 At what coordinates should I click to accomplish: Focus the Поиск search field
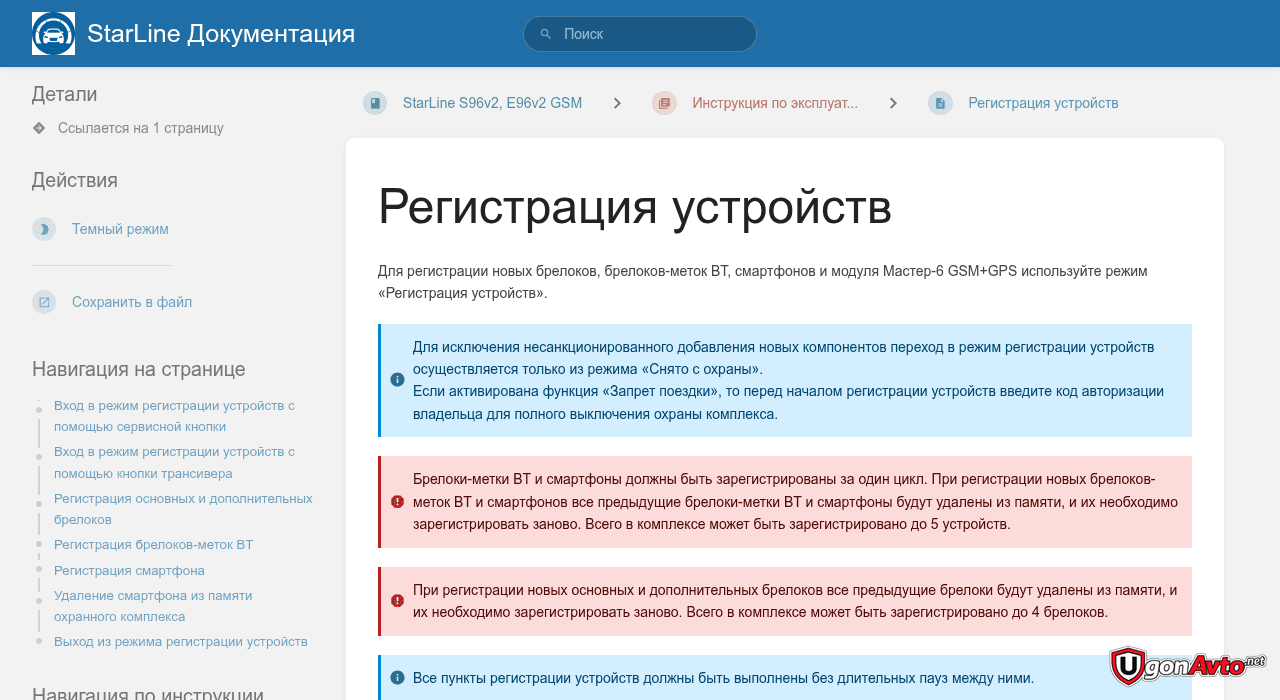point(640,34)
